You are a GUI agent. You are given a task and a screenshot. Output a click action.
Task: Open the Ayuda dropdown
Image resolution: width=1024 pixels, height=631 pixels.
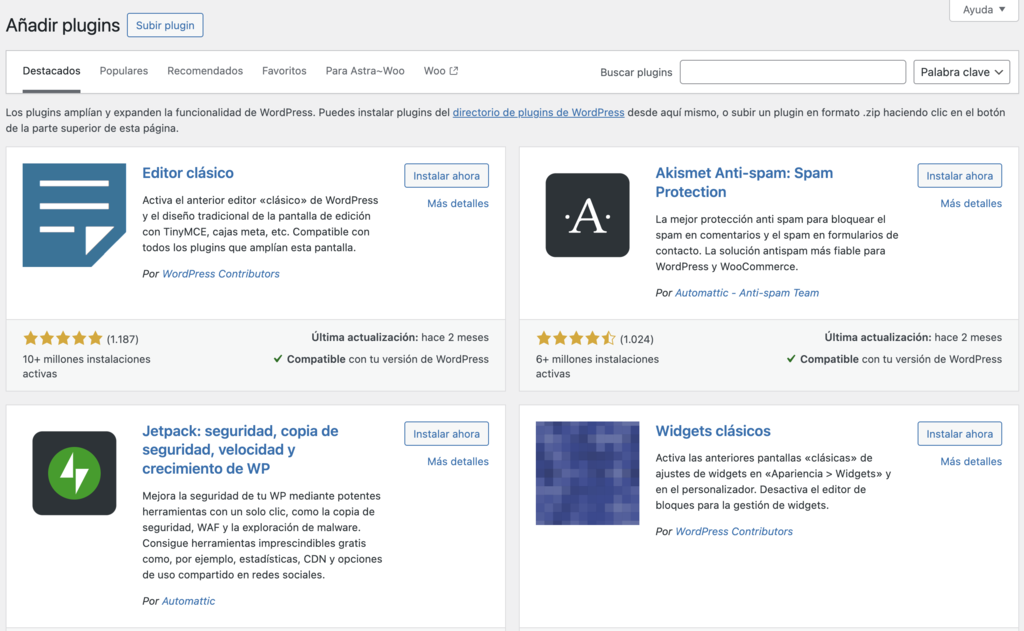tap(981, 10)
